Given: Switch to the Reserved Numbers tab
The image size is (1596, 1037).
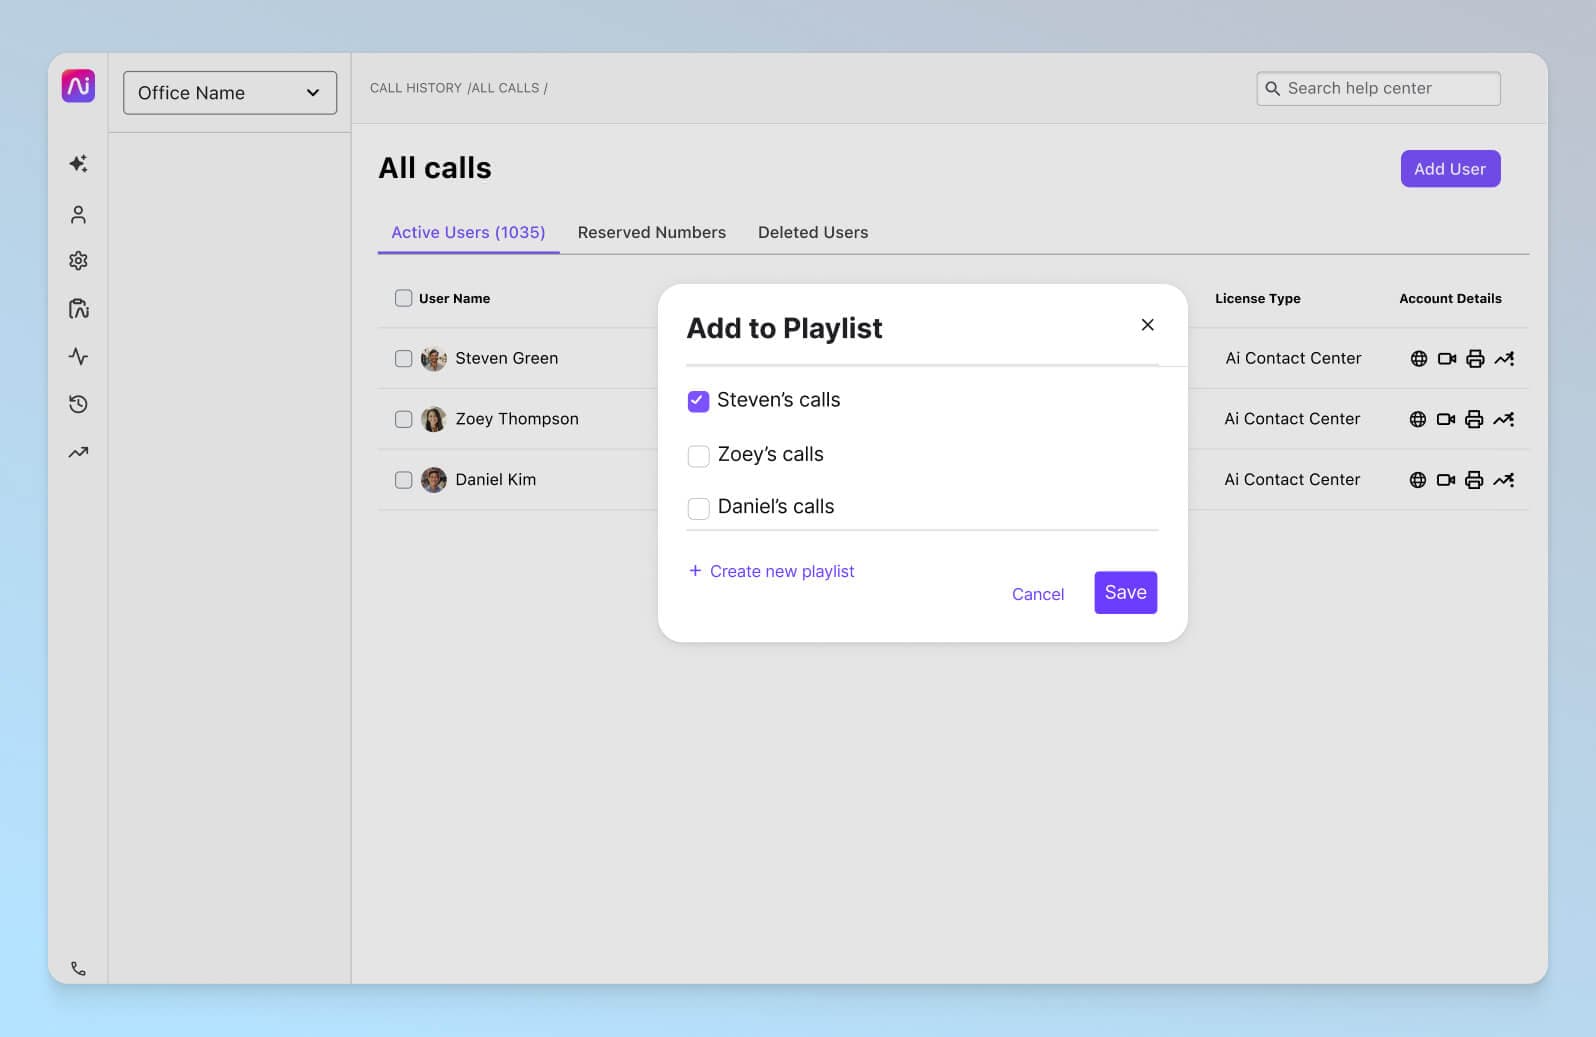Looking at the screenshot, I should 651,232.
